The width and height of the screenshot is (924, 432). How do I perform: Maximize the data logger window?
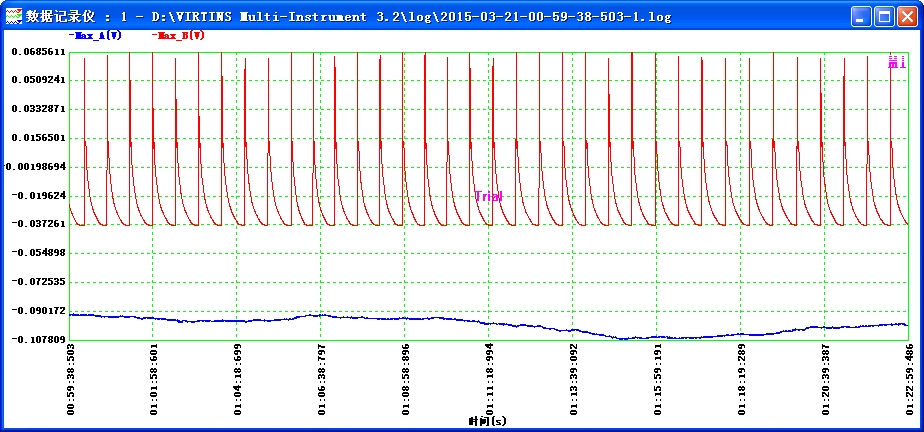coord(884,17)
